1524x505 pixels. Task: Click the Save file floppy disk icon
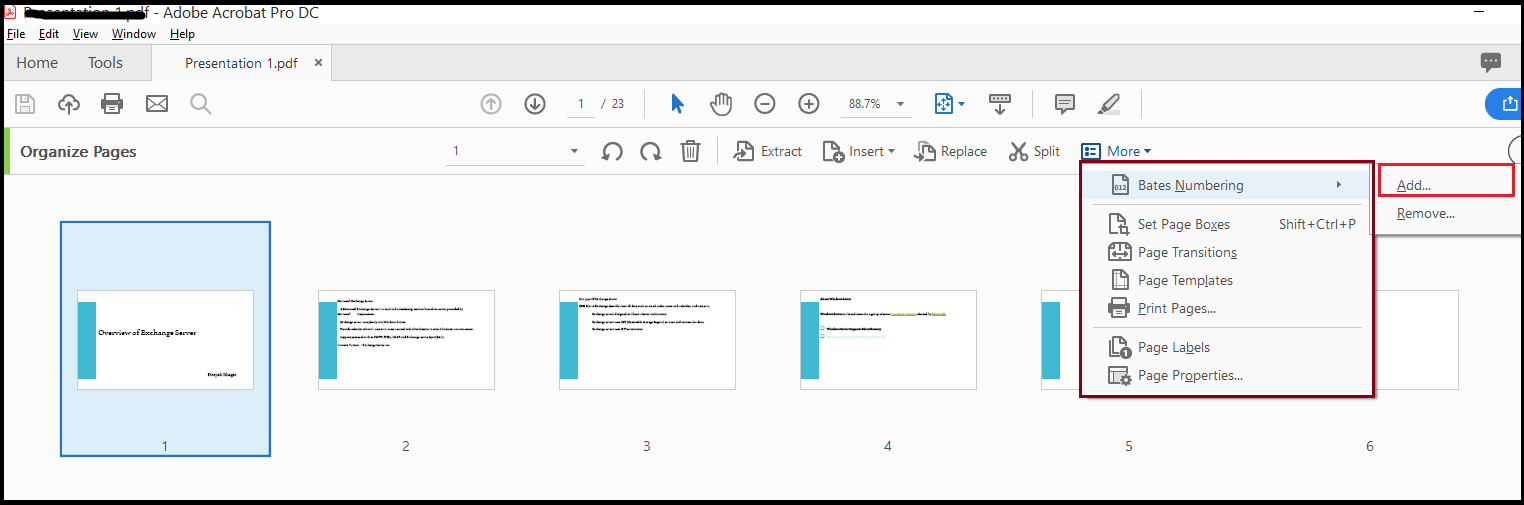tap(25, 104)
